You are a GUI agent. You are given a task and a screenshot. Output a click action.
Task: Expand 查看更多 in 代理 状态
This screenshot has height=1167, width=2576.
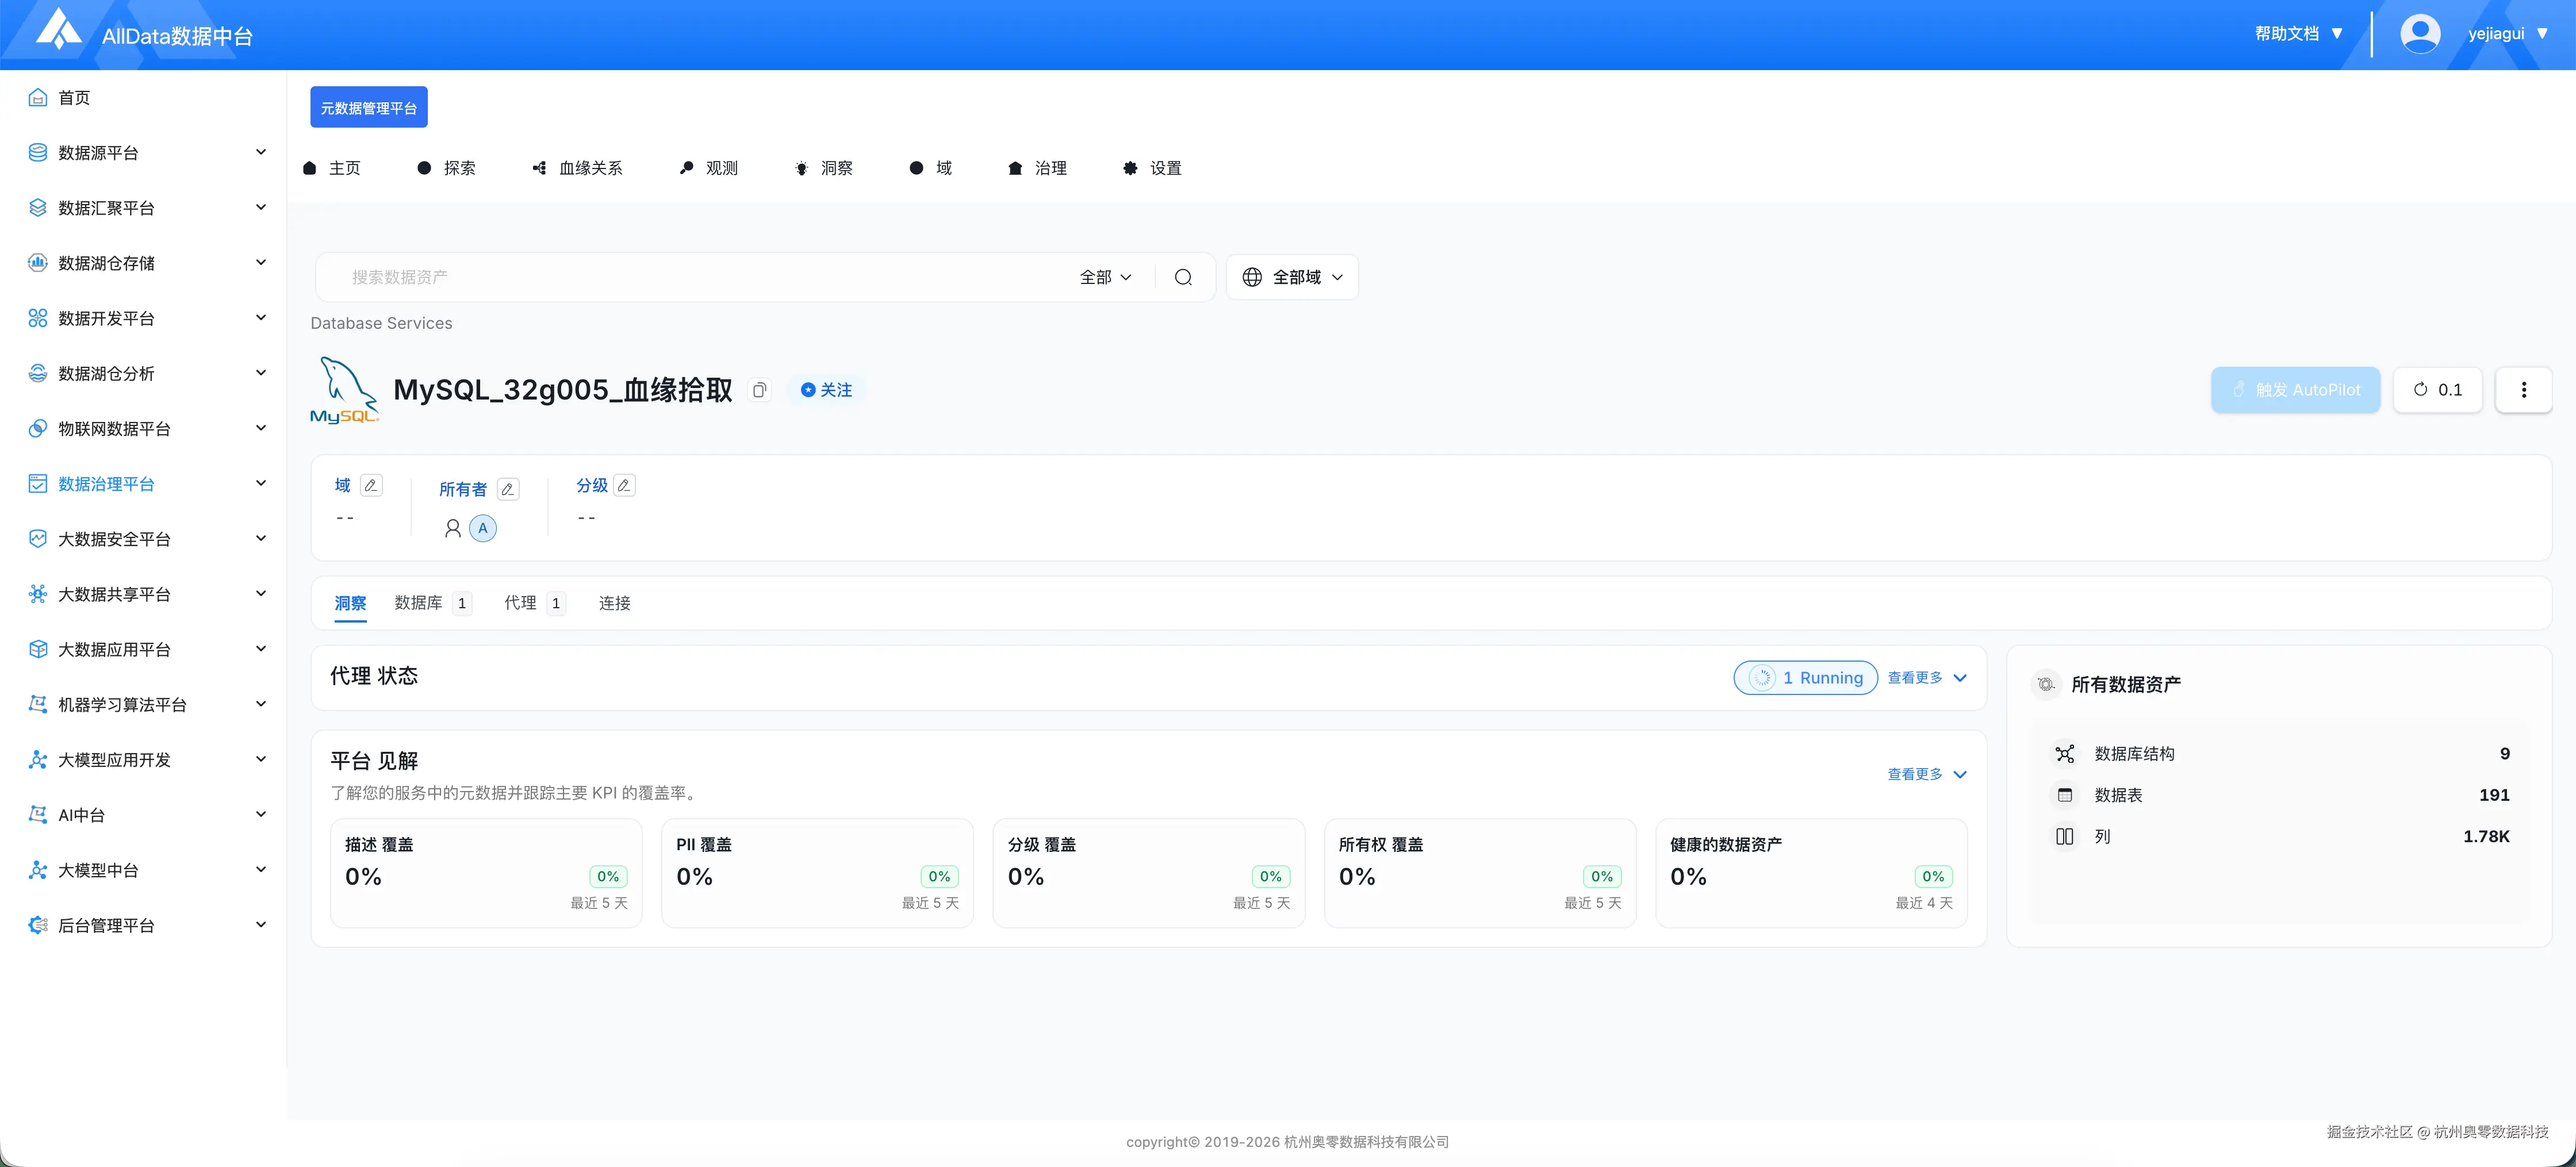pyautogui.click(x=1927, y=678)
